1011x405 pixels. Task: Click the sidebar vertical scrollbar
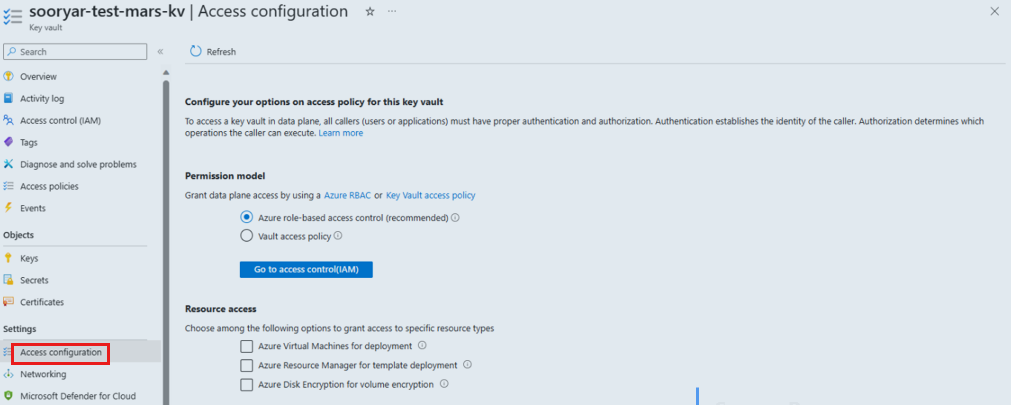(166, 242)
